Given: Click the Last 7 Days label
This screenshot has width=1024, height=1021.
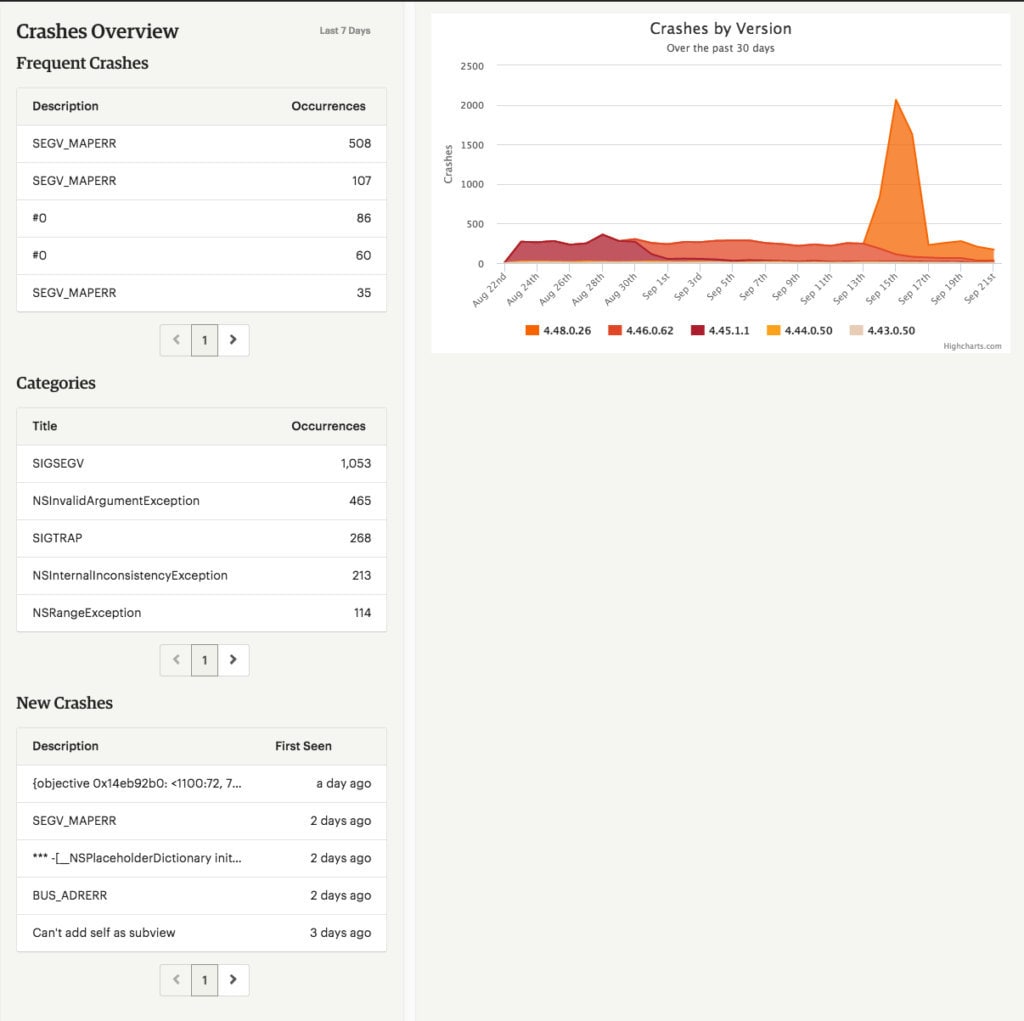Looking at the screenshot, I should click(x=345, y=31).
